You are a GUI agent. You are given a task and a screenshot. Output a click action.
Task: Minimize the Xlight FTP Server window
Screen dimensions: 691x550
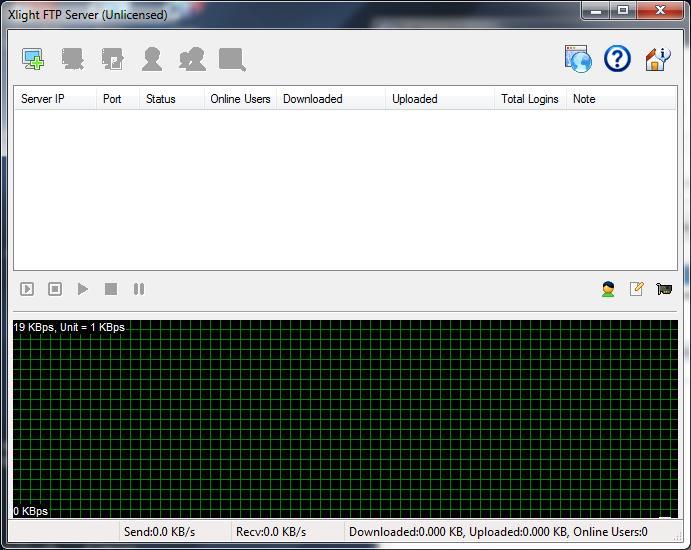coord(596,11)
